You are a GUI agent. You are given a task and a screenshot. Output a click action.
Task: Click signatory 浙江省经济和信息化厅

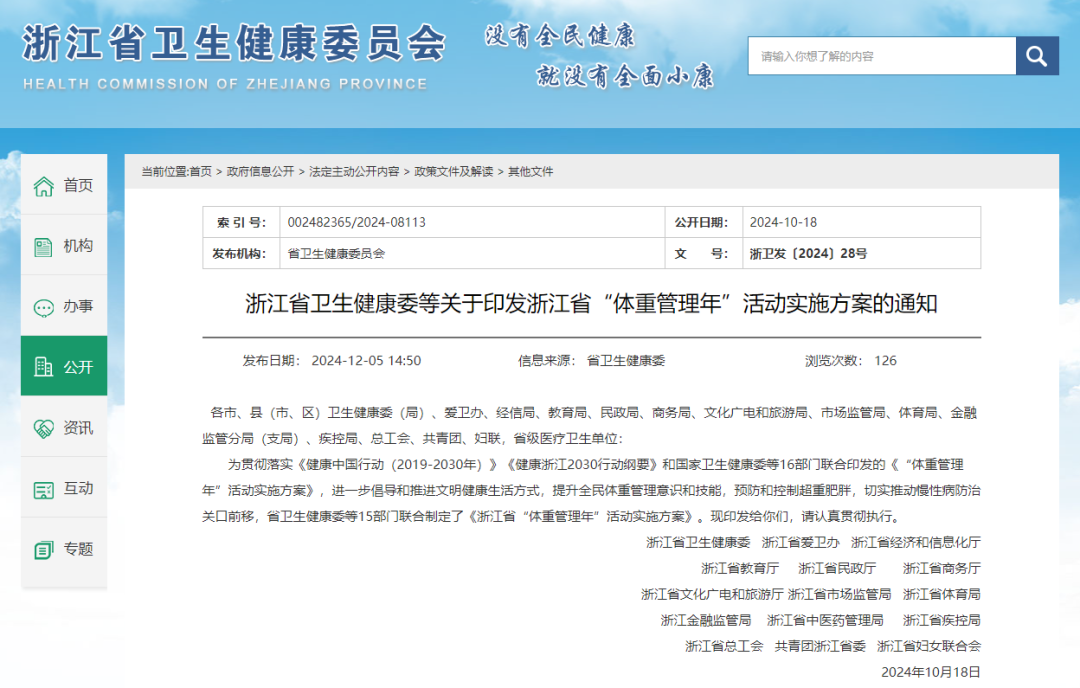(915, 543)
